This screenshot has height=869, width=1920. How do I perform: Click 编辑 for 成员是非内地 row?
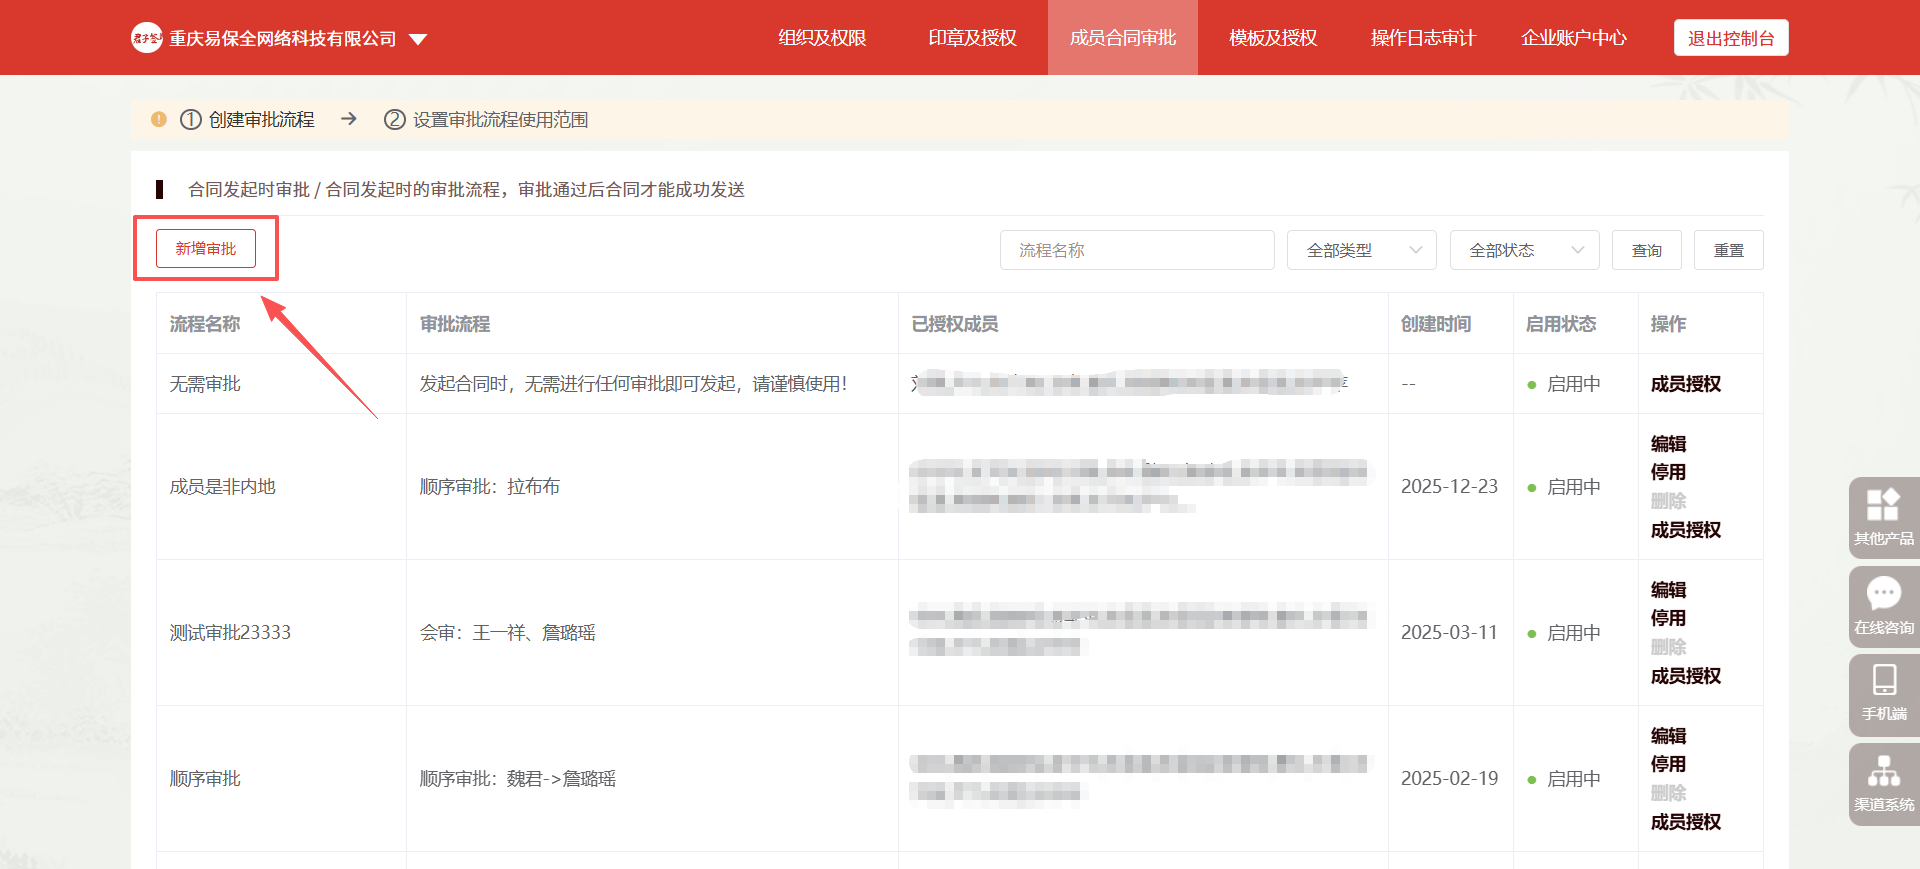click(x=1668, y=444)
